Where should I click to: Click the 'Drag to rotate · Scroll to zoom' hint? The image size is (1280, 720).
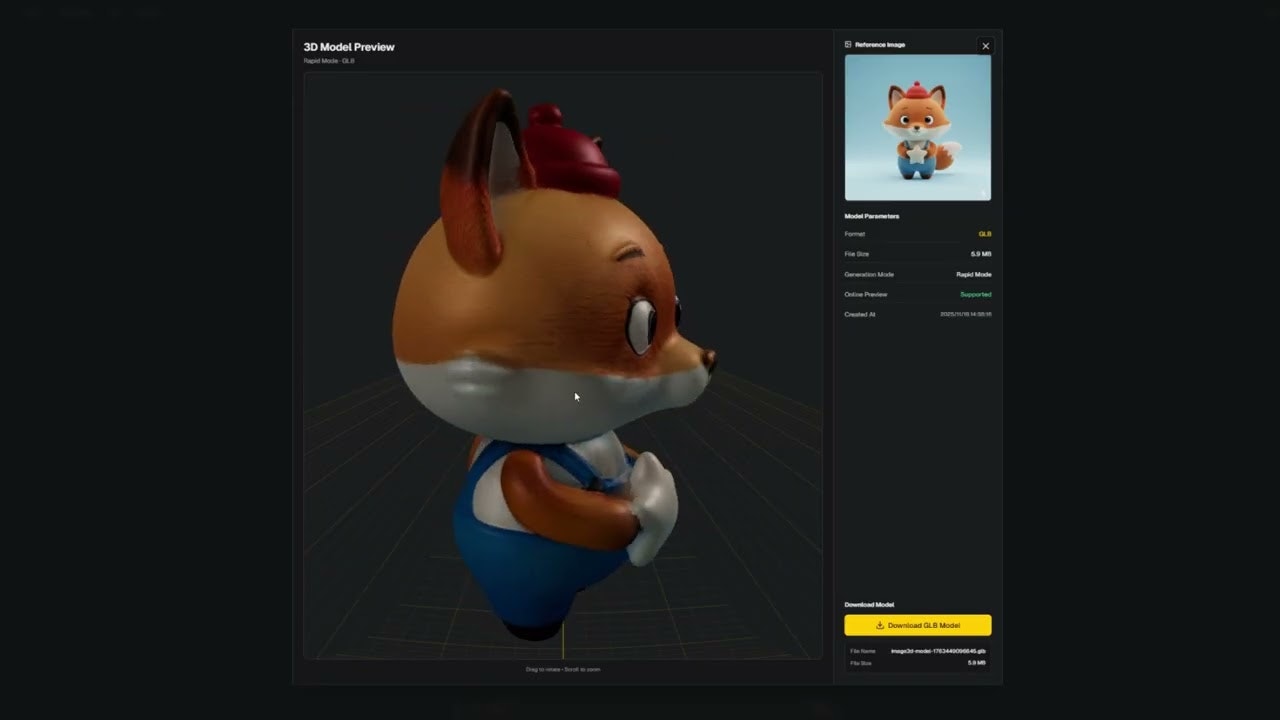(563, 669)
